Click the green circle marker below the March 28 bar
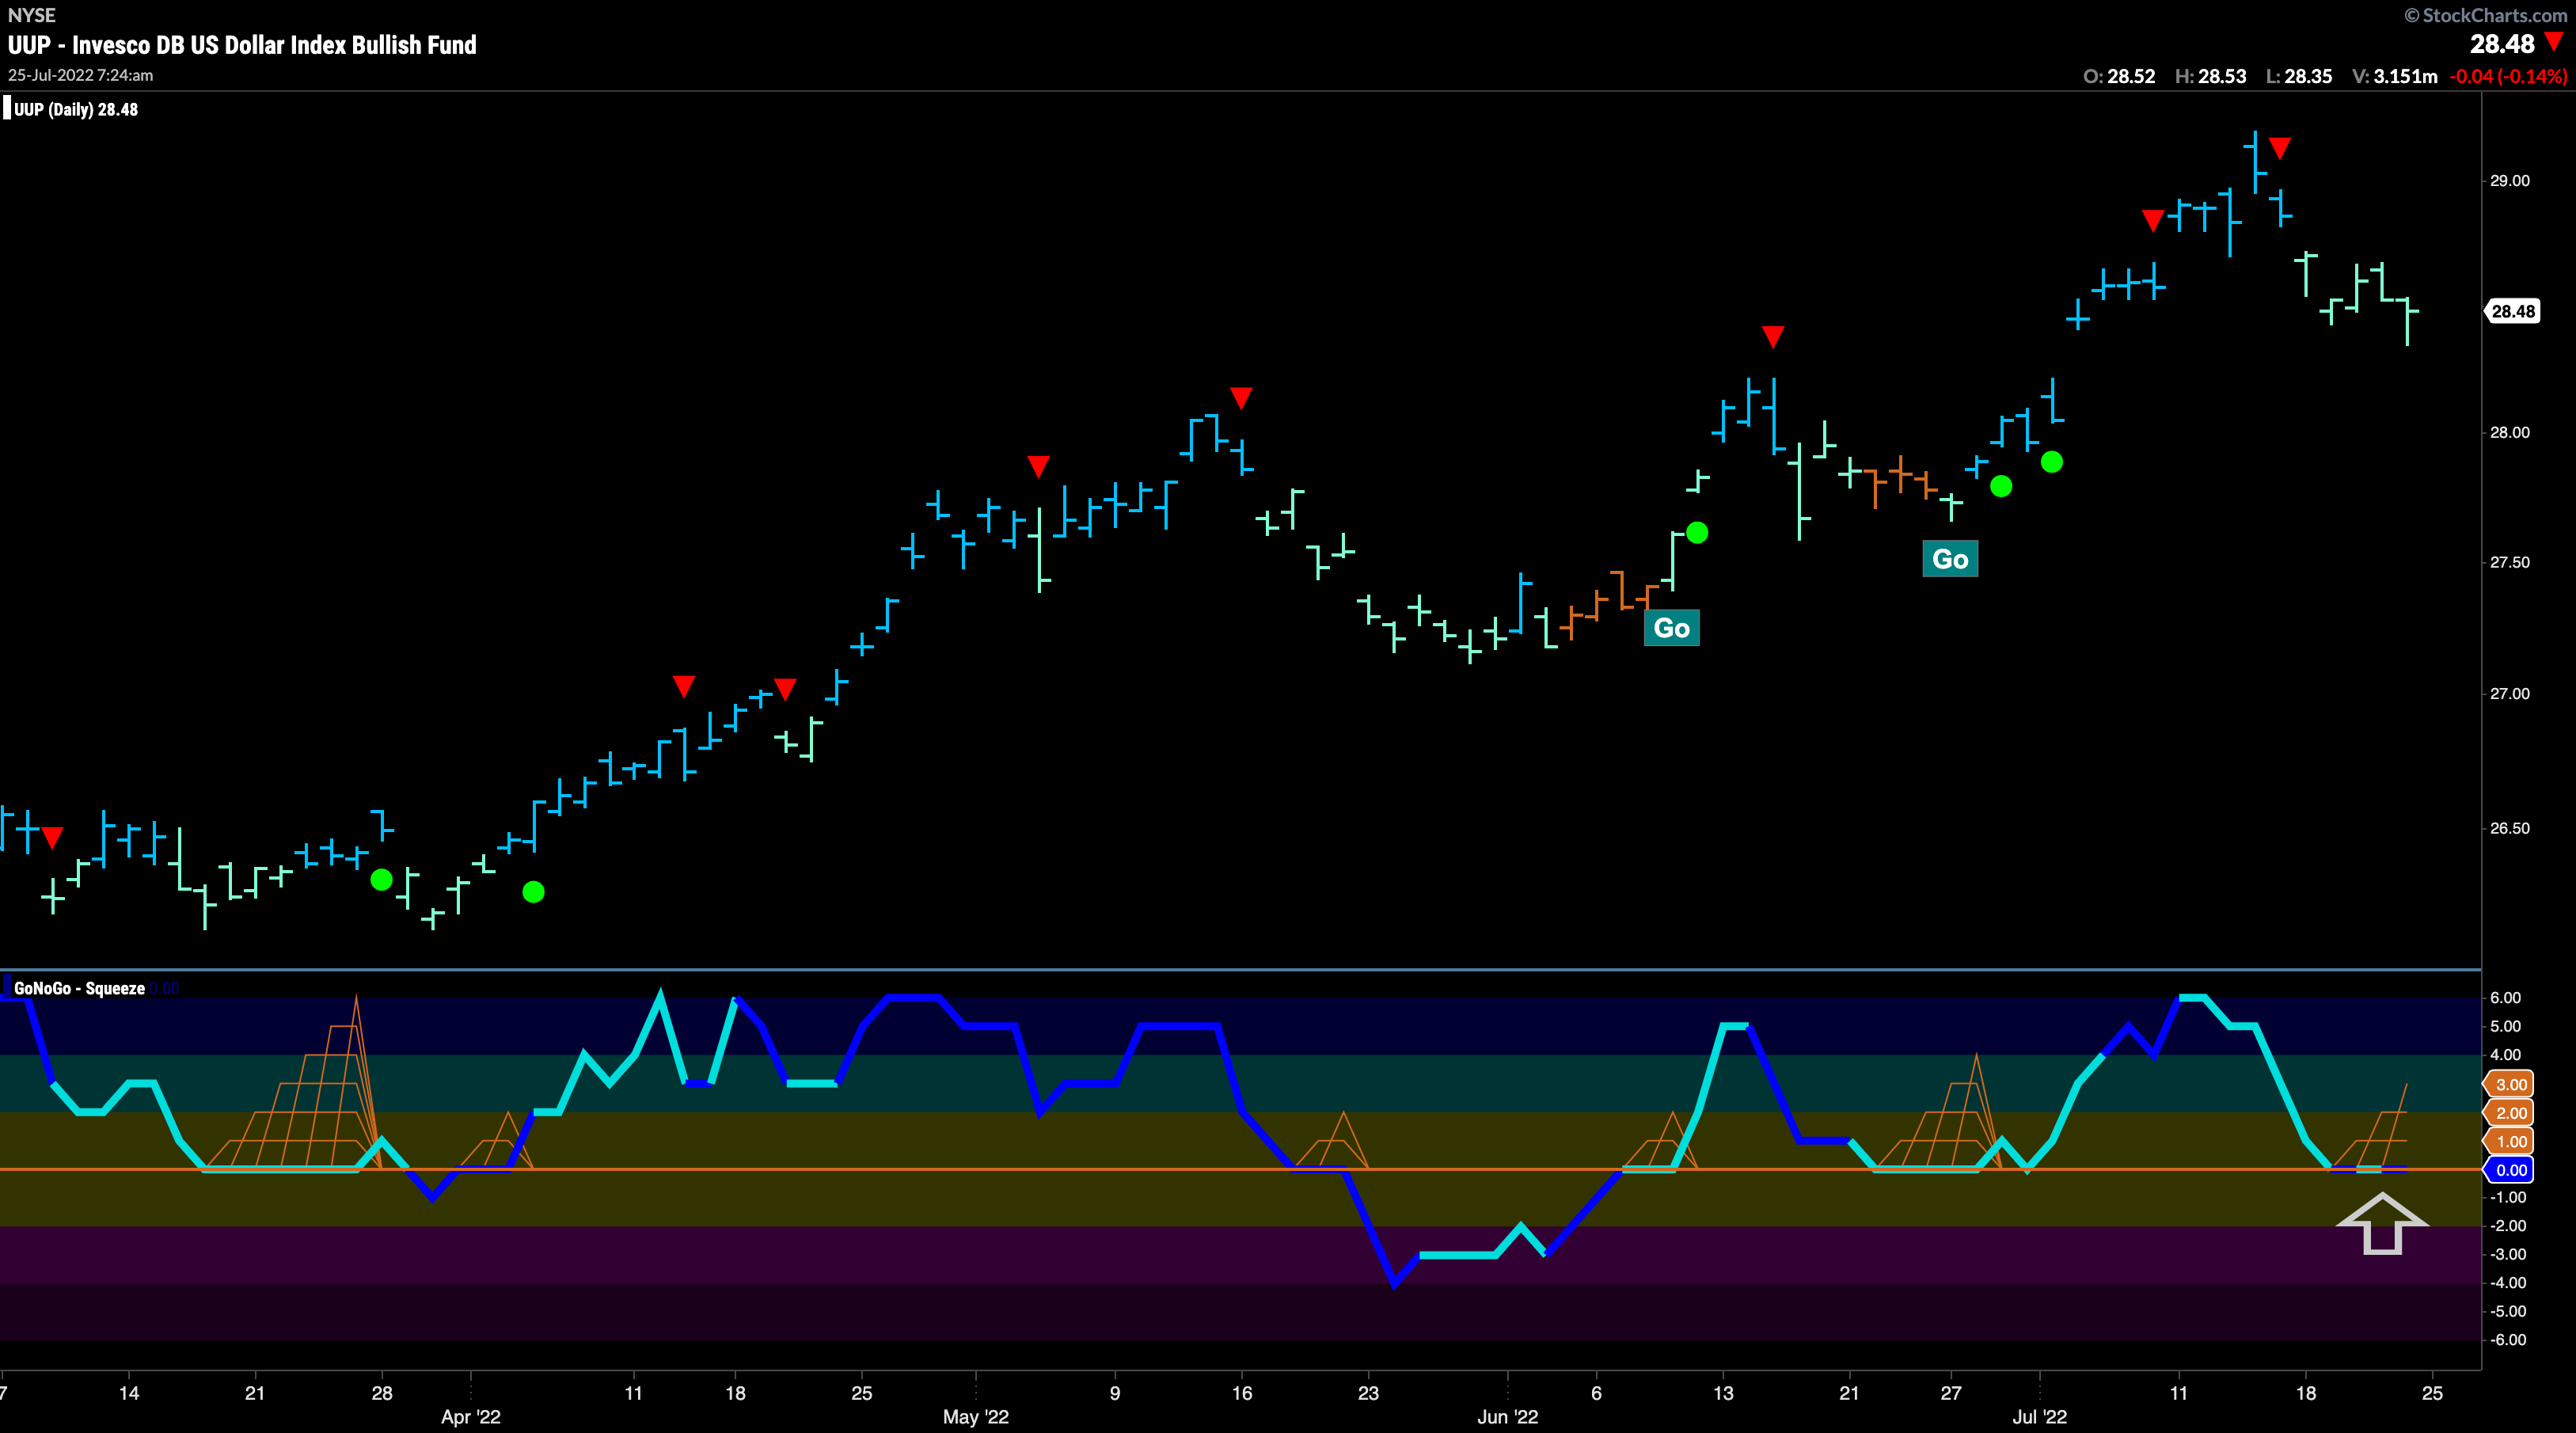The image size is (2576, 1433). 381,880
